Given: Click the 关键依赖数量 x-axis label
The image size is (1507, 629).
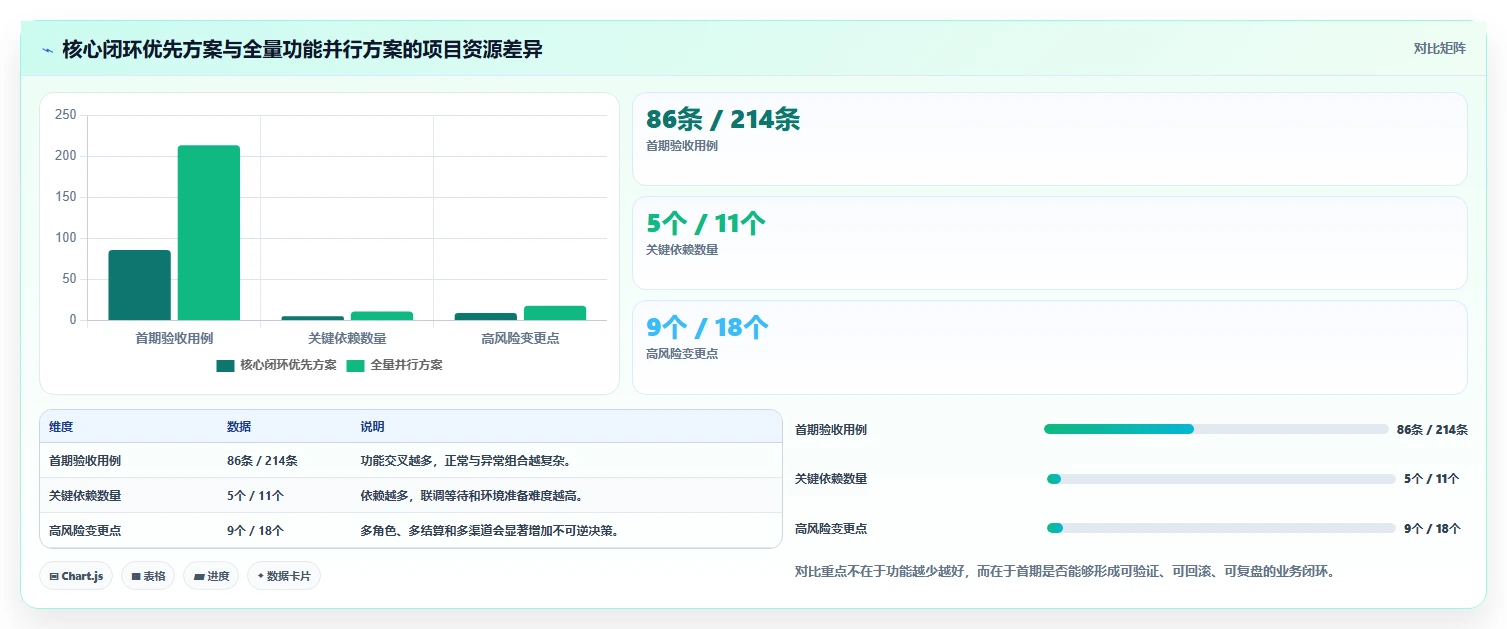Looking at the screenshot, I should (x=347, y=338).
